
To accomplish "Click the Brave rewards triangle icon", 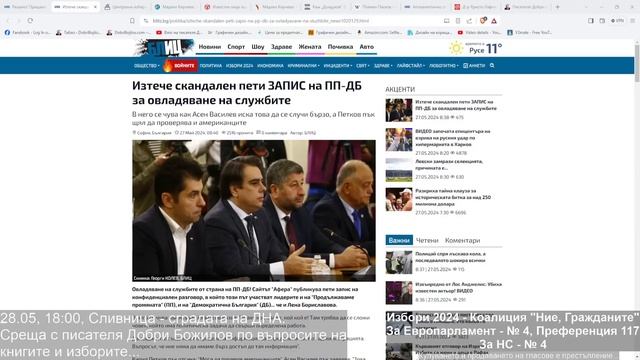I will tap(494, 21).
